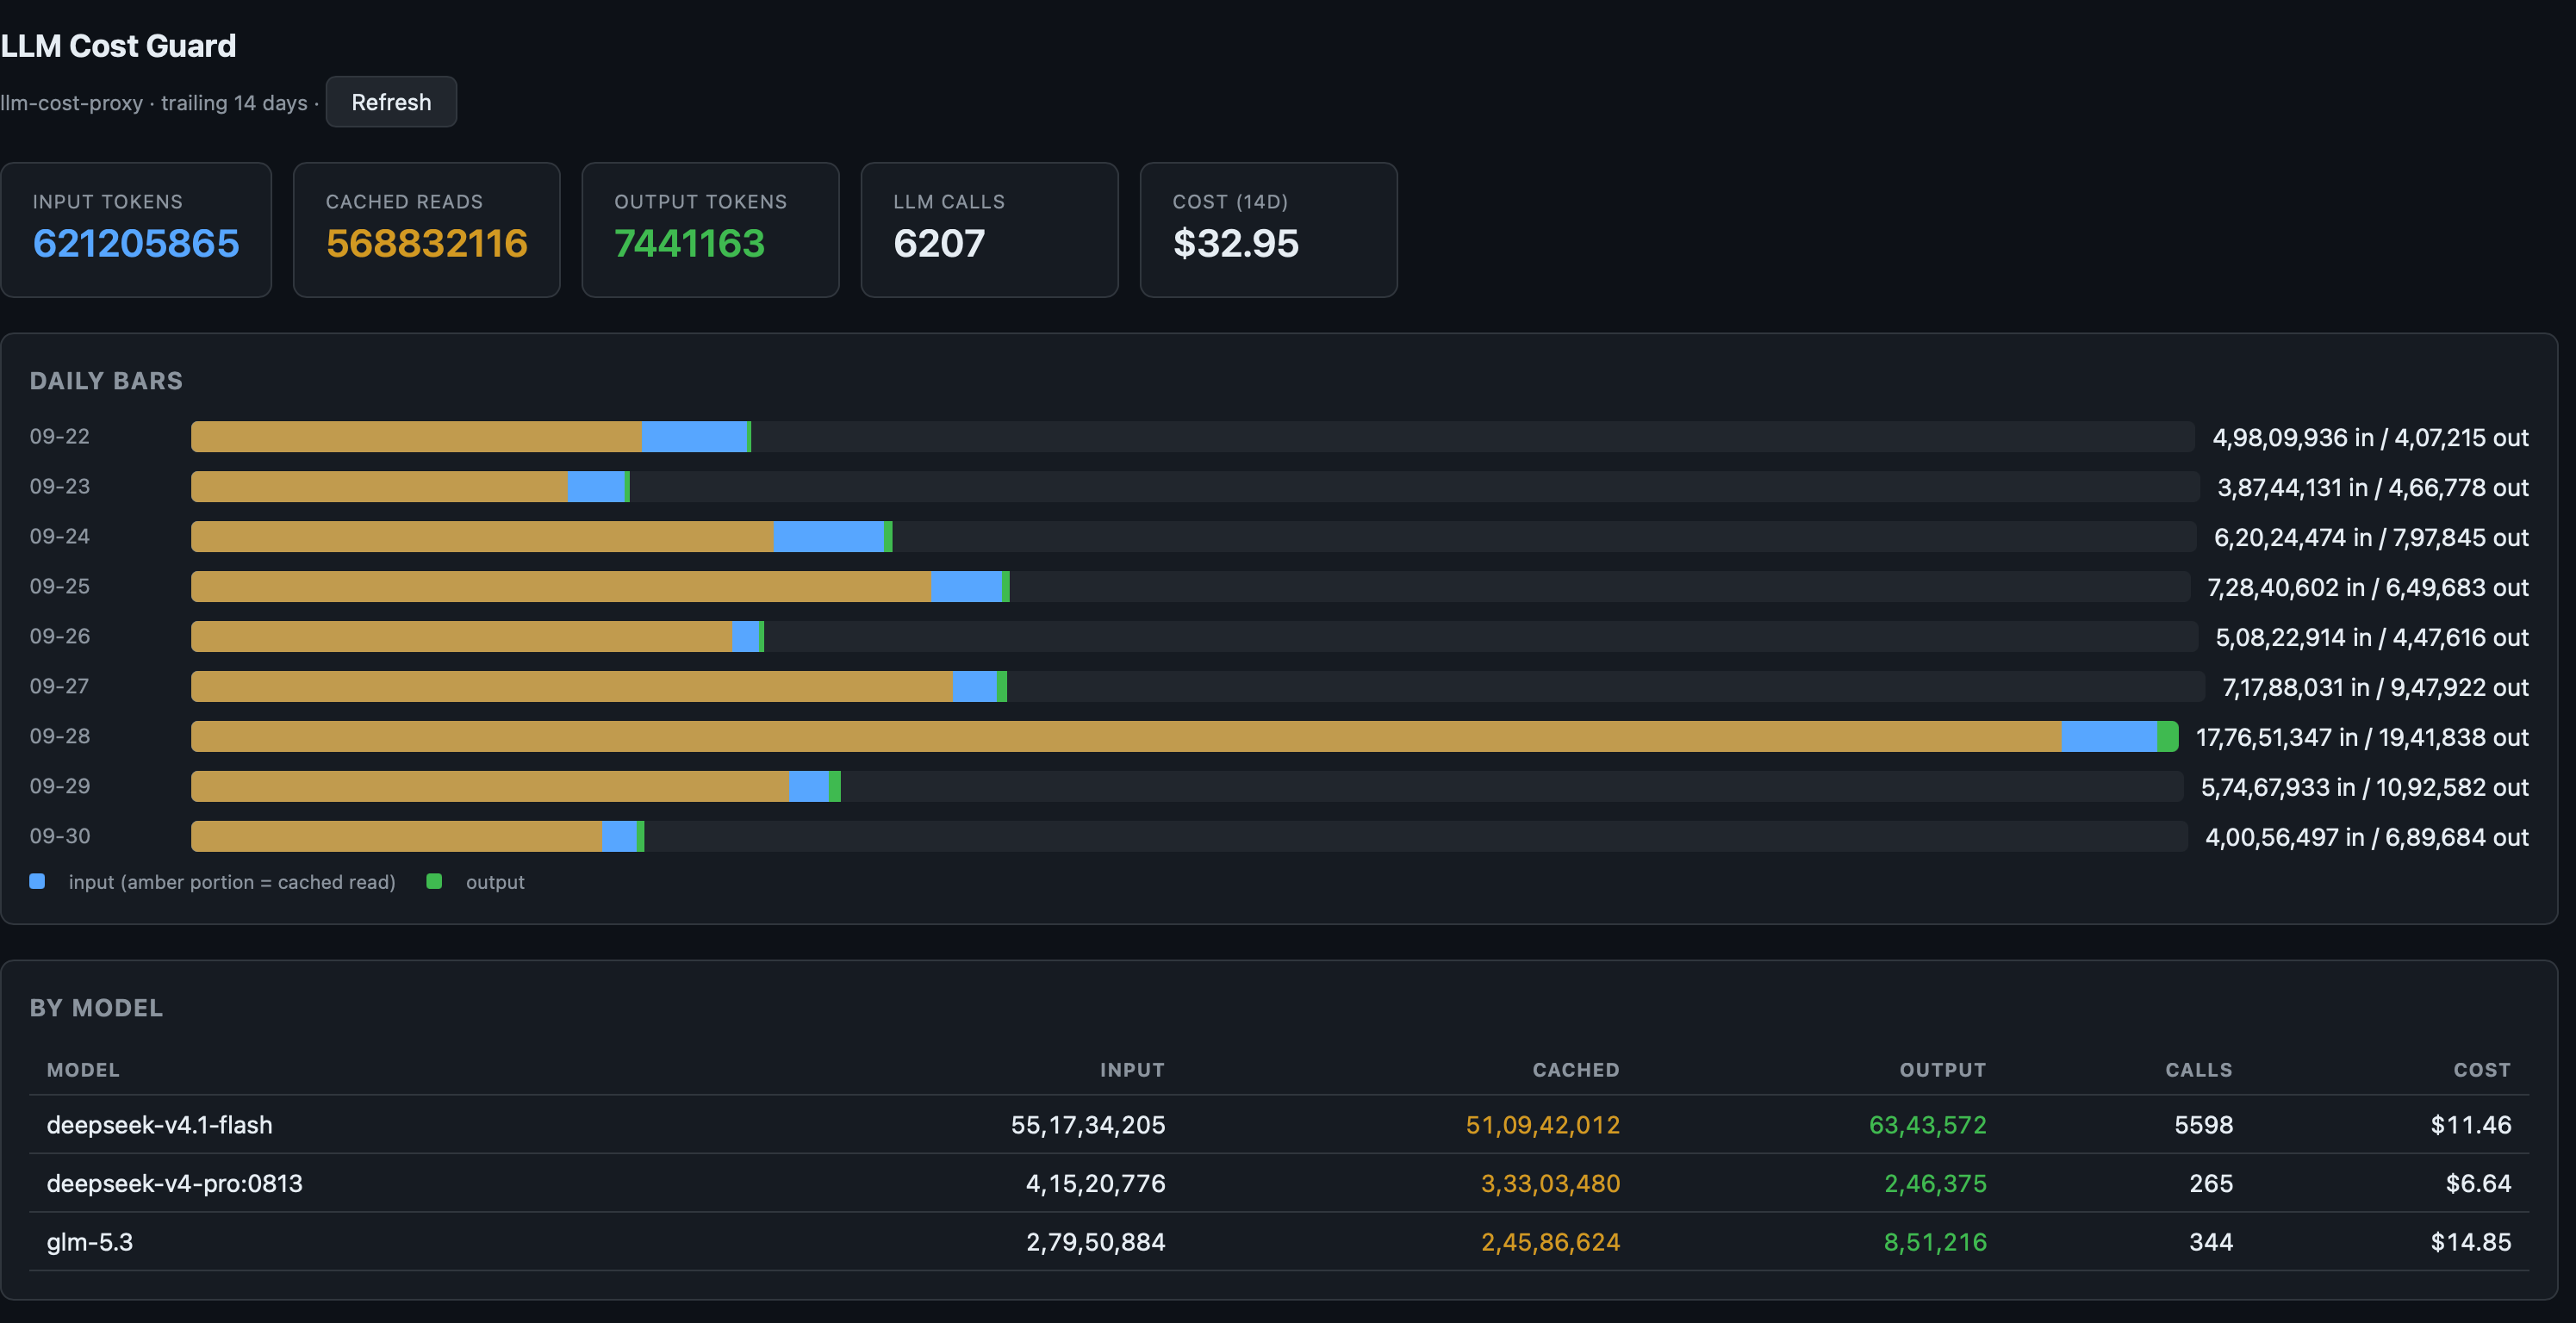
Task: Select the Output Tokens stat card
Action: pos(710,230)
